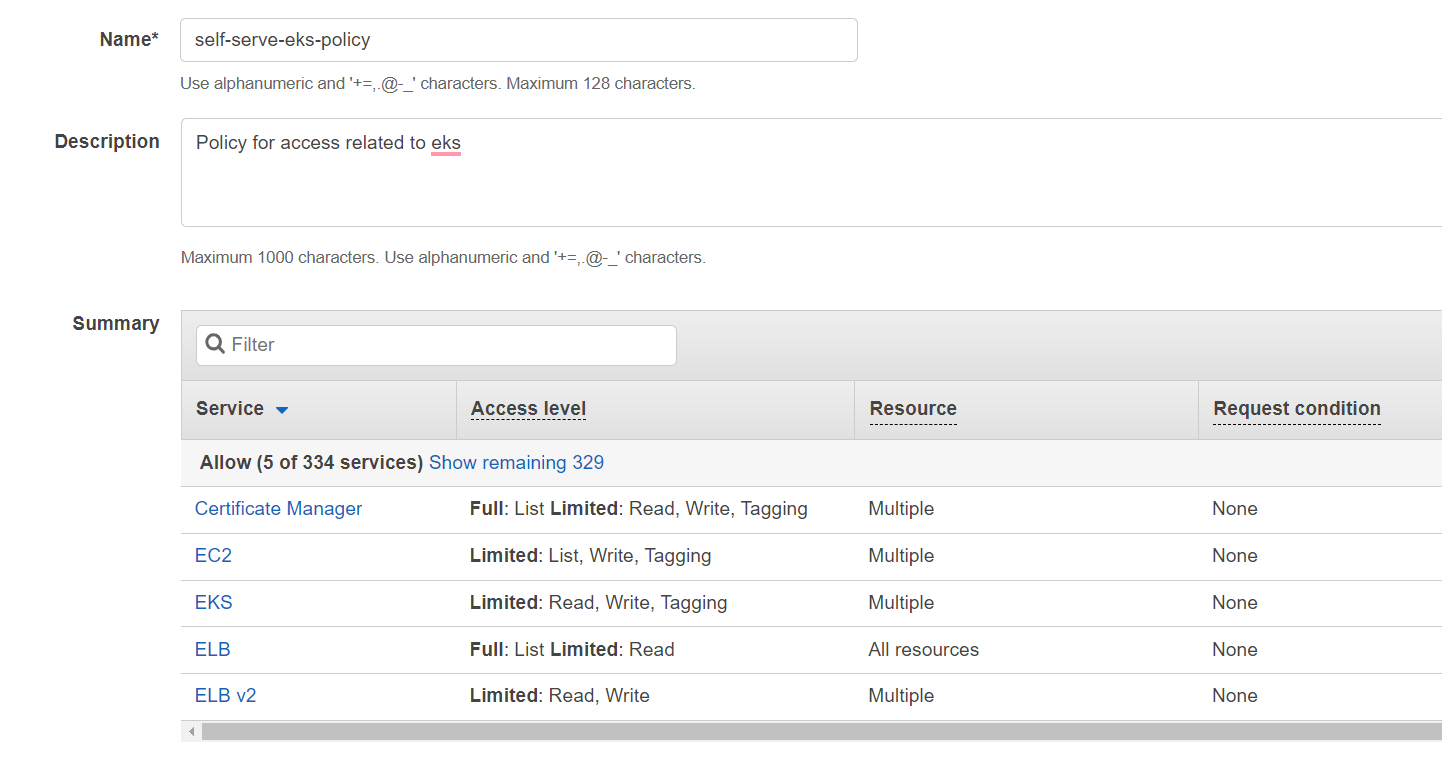Click EKS's access level 'Limited: Read, Write, Tagging'

click(598, 603)
